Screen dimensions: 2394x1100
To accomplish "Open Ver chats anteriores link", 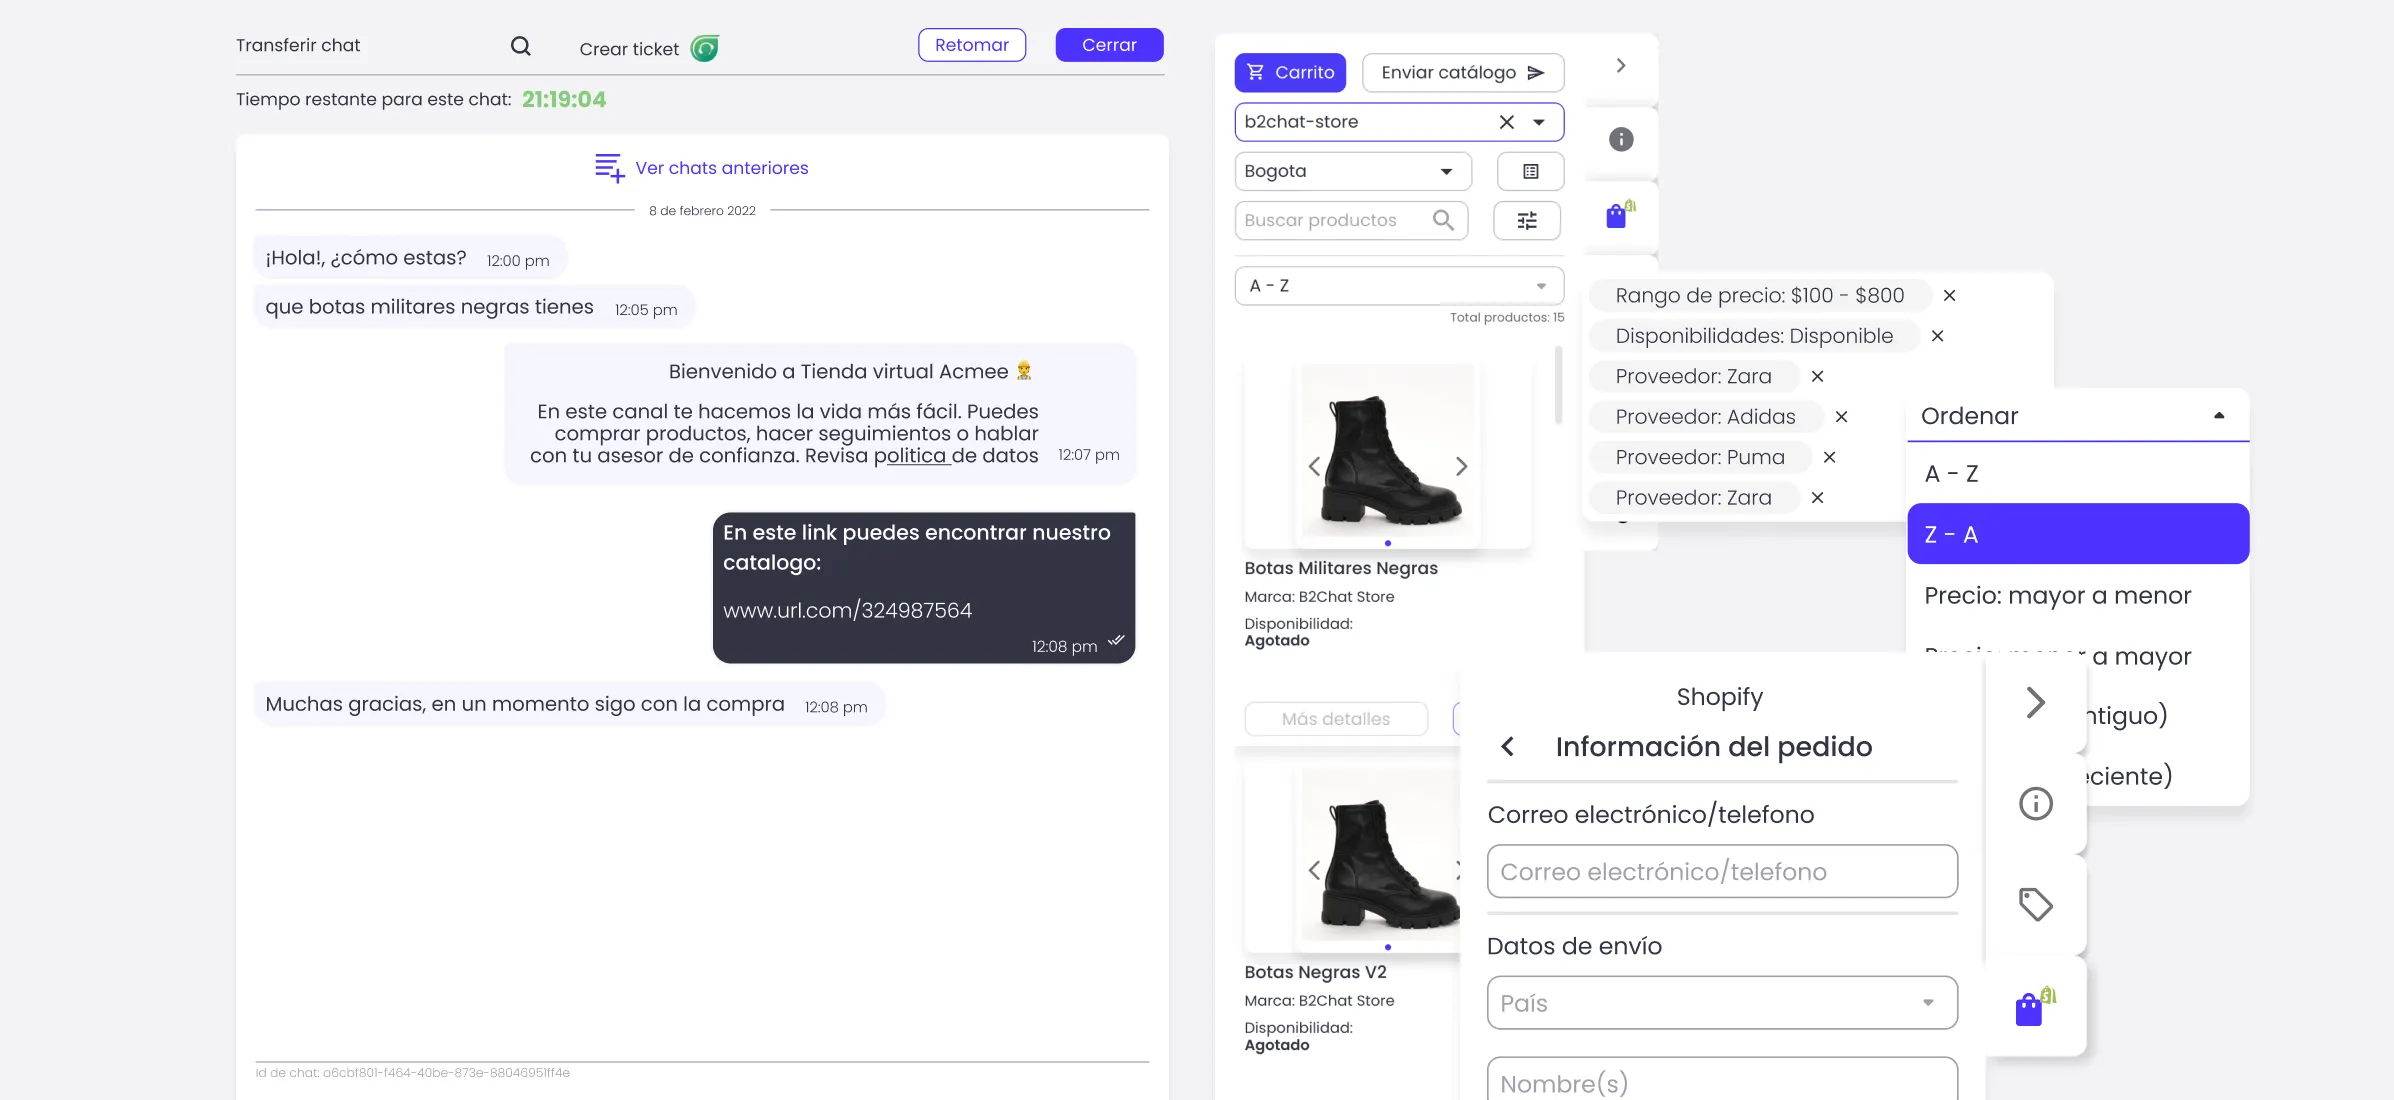I will pos(722,167).
